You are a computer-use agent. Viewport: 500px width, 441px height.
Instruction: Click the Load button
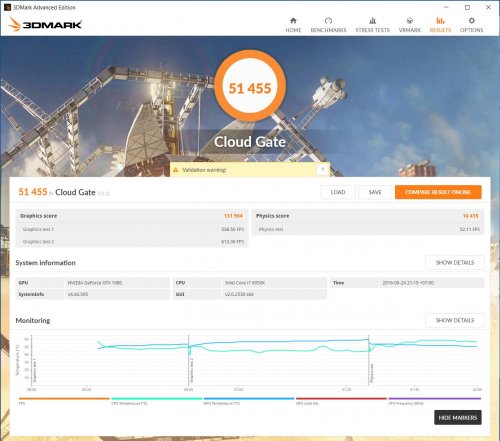(x=338, y=192)
